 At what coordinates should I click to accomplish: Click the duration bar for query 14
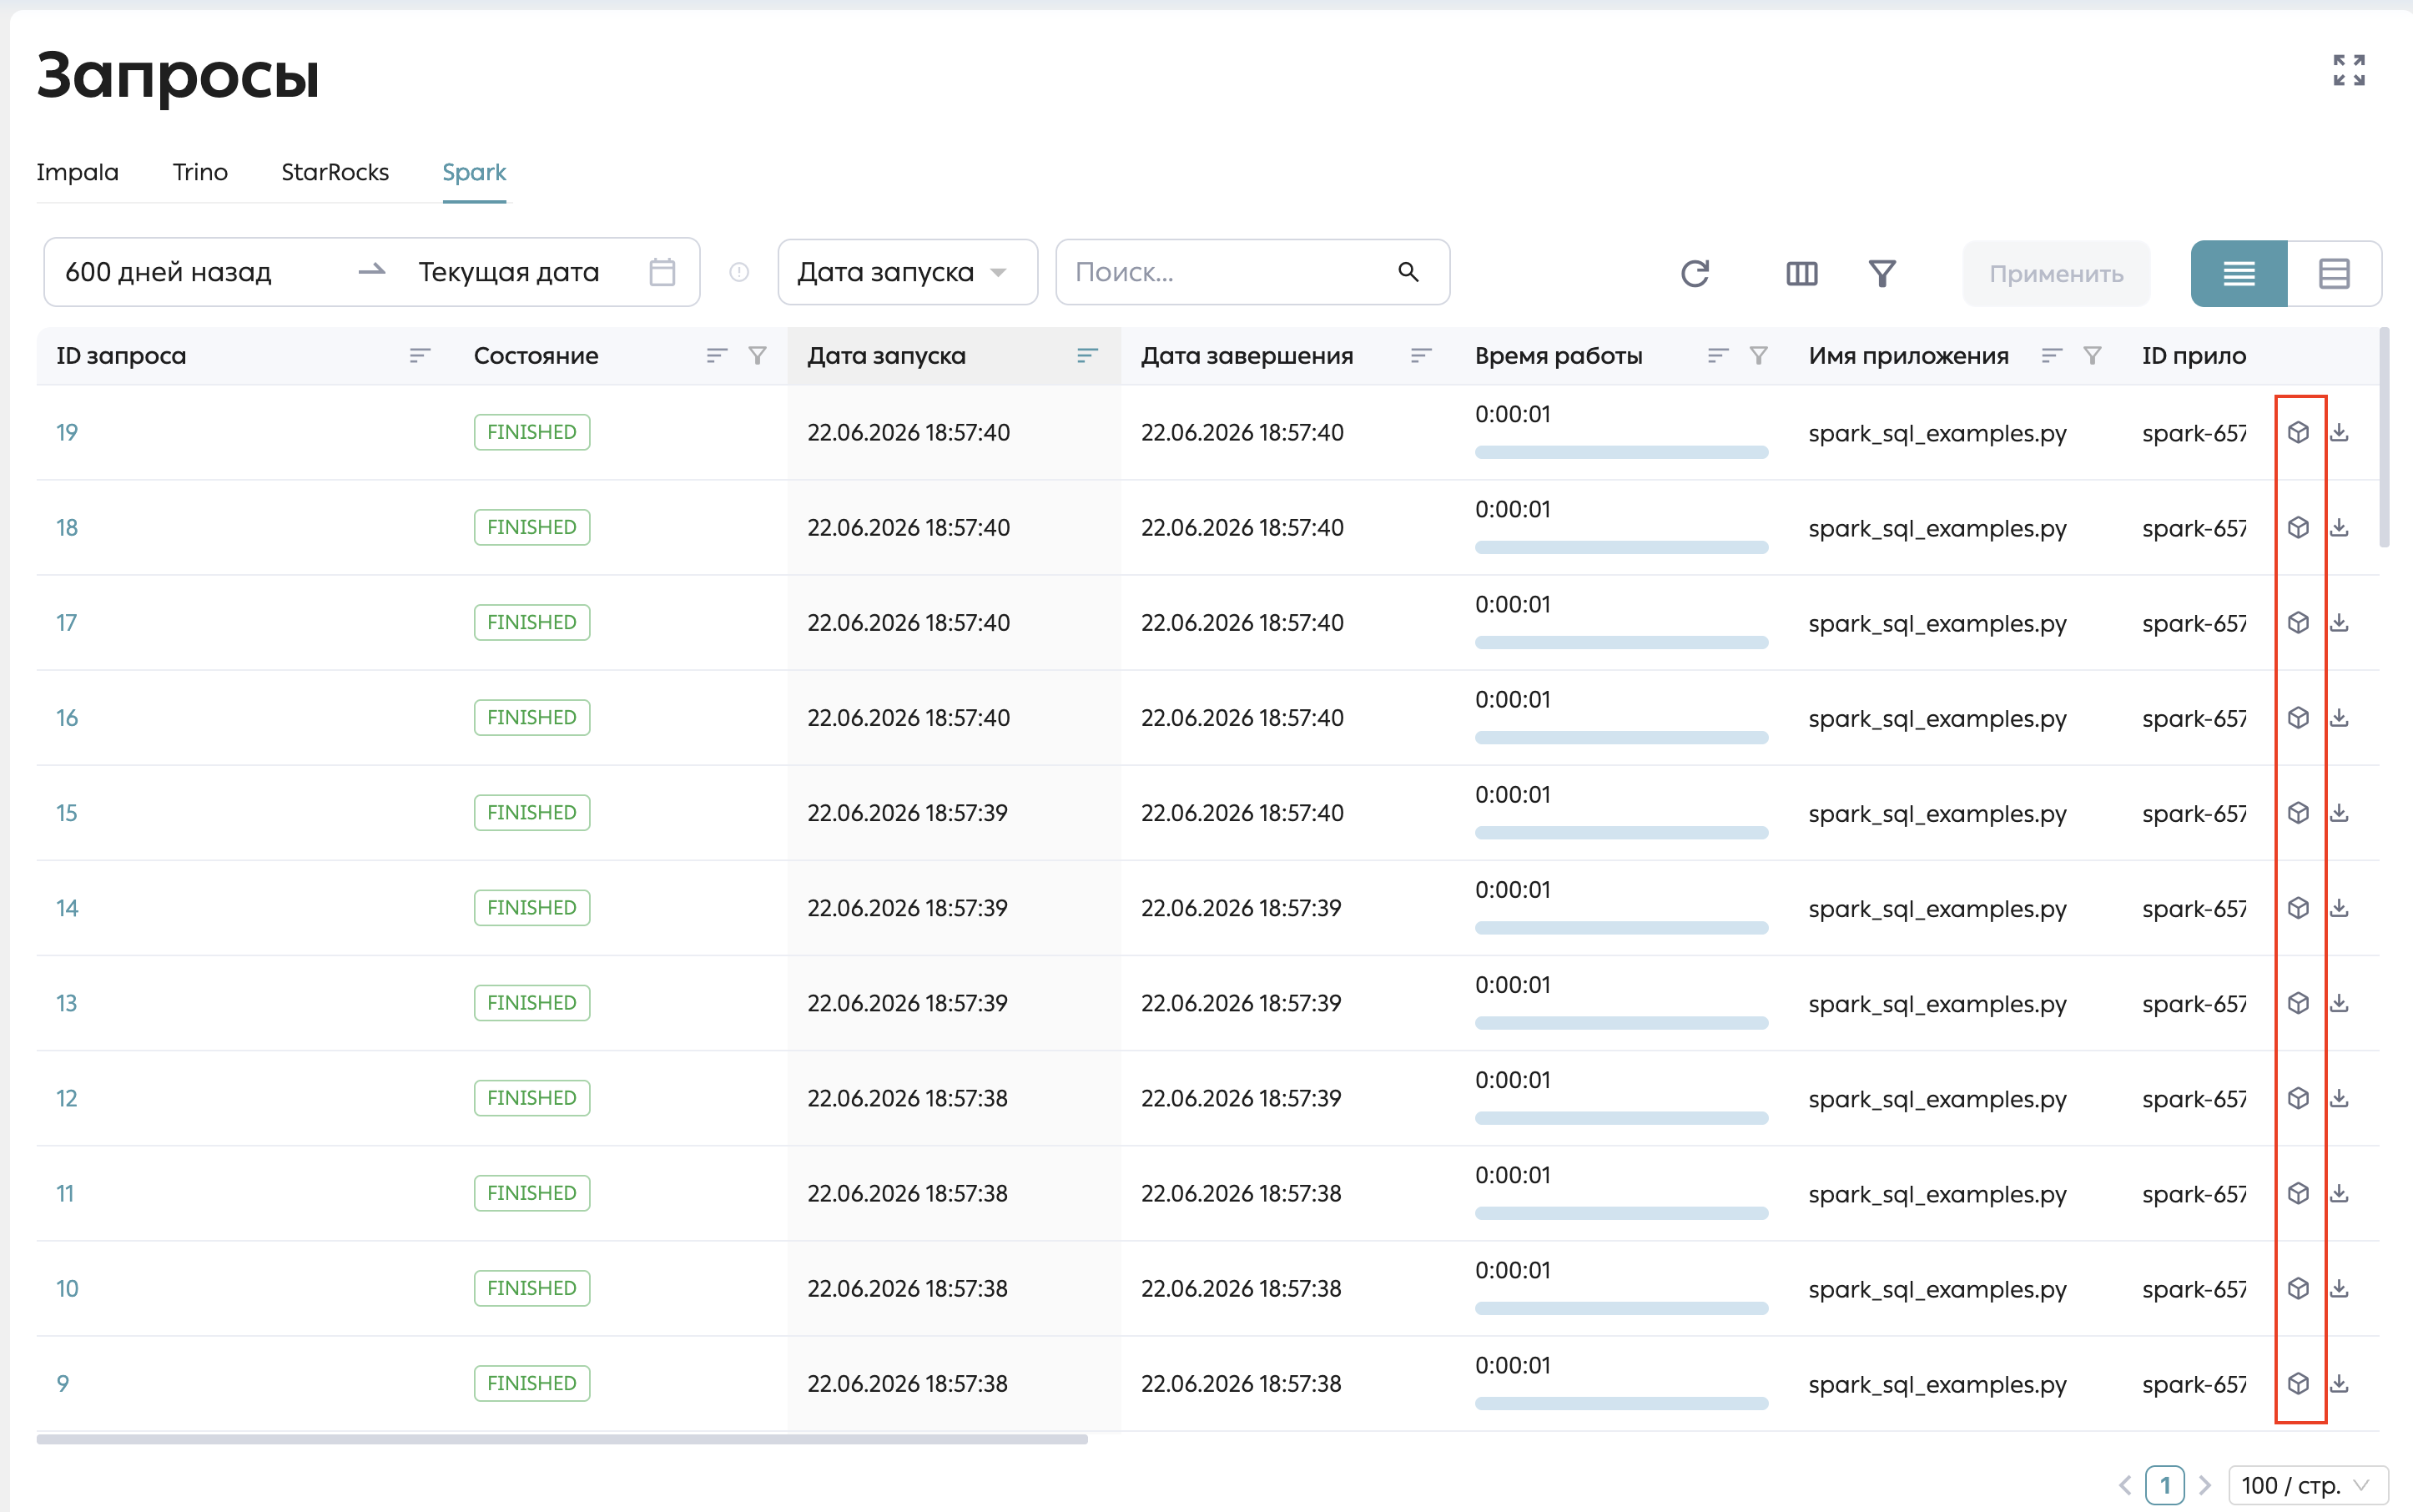click(1621, 928)
